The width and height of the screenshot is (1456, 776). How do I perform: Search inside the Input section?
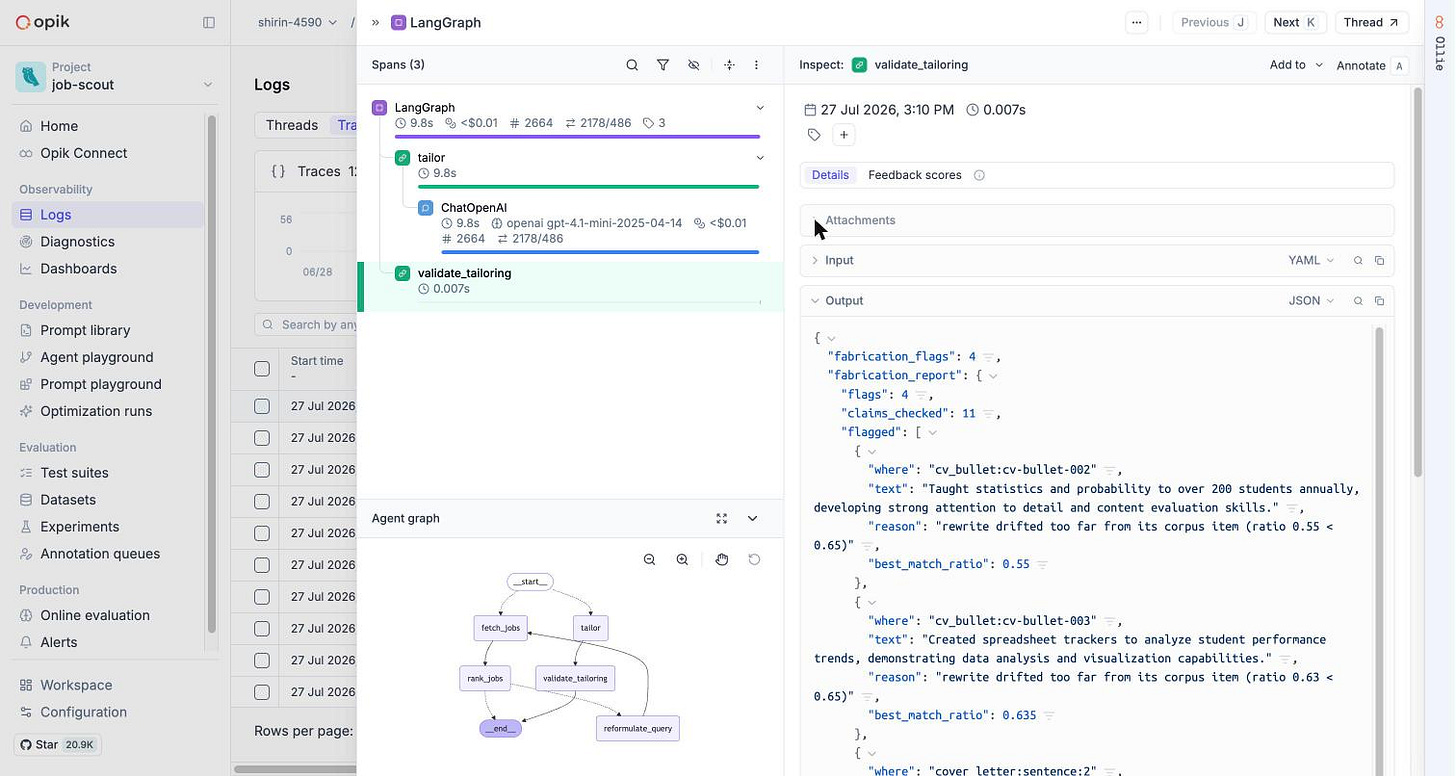(x=1358, y=260)
